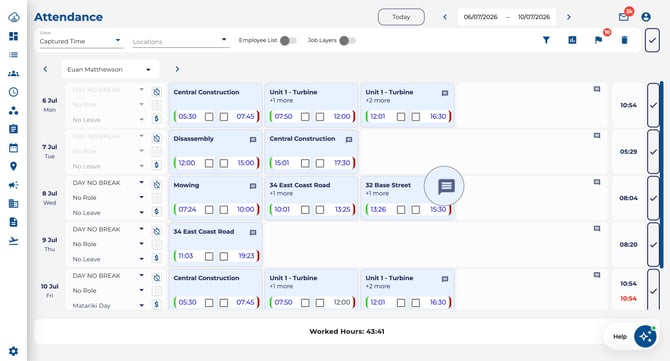Open No Role dropdown for 9 Jul
670x361 pixels.
coord(108,244)
